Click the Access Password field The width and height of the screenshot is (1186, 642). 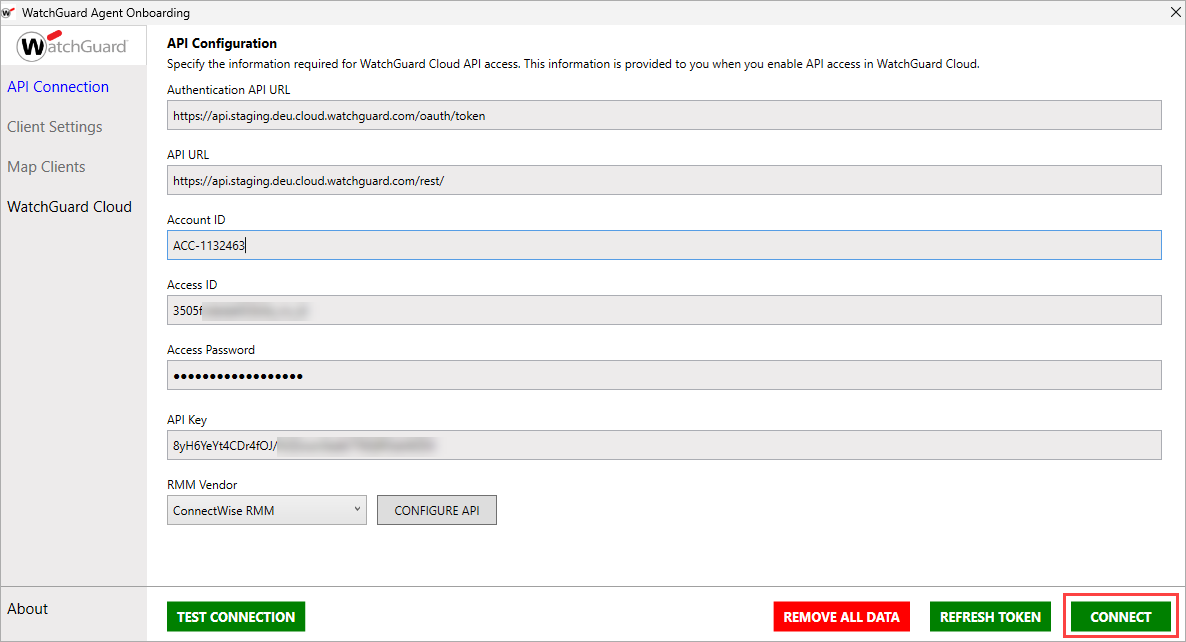click(664, 375)
